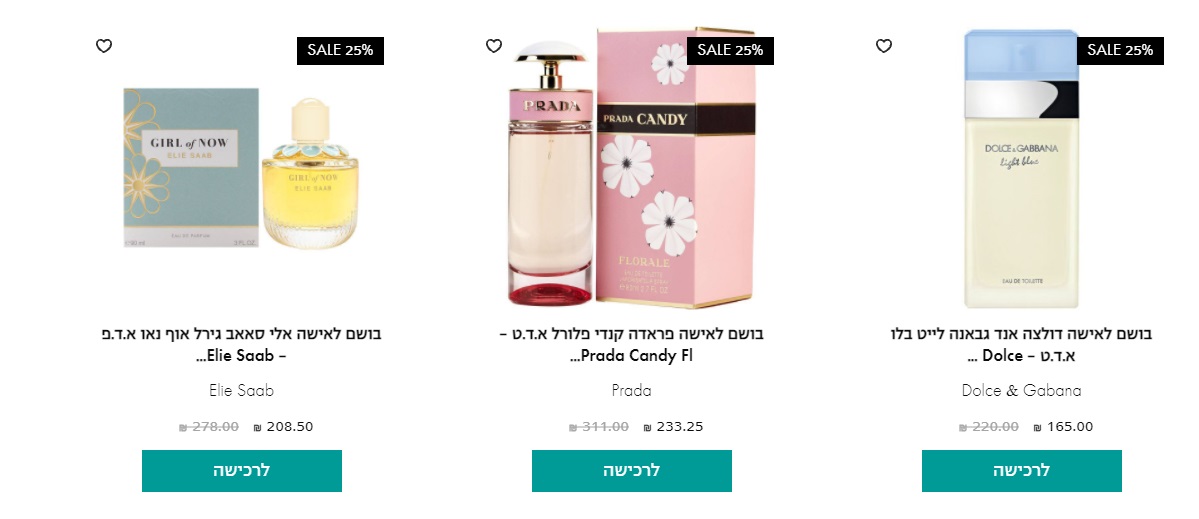The height and width of the screenshot is (519, 1199).
Task: Open Girl of Now product image
Action: pos(242,168)
